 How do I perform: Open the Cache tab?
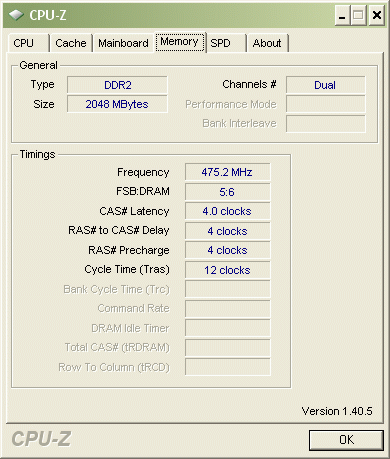pos(71,43)
